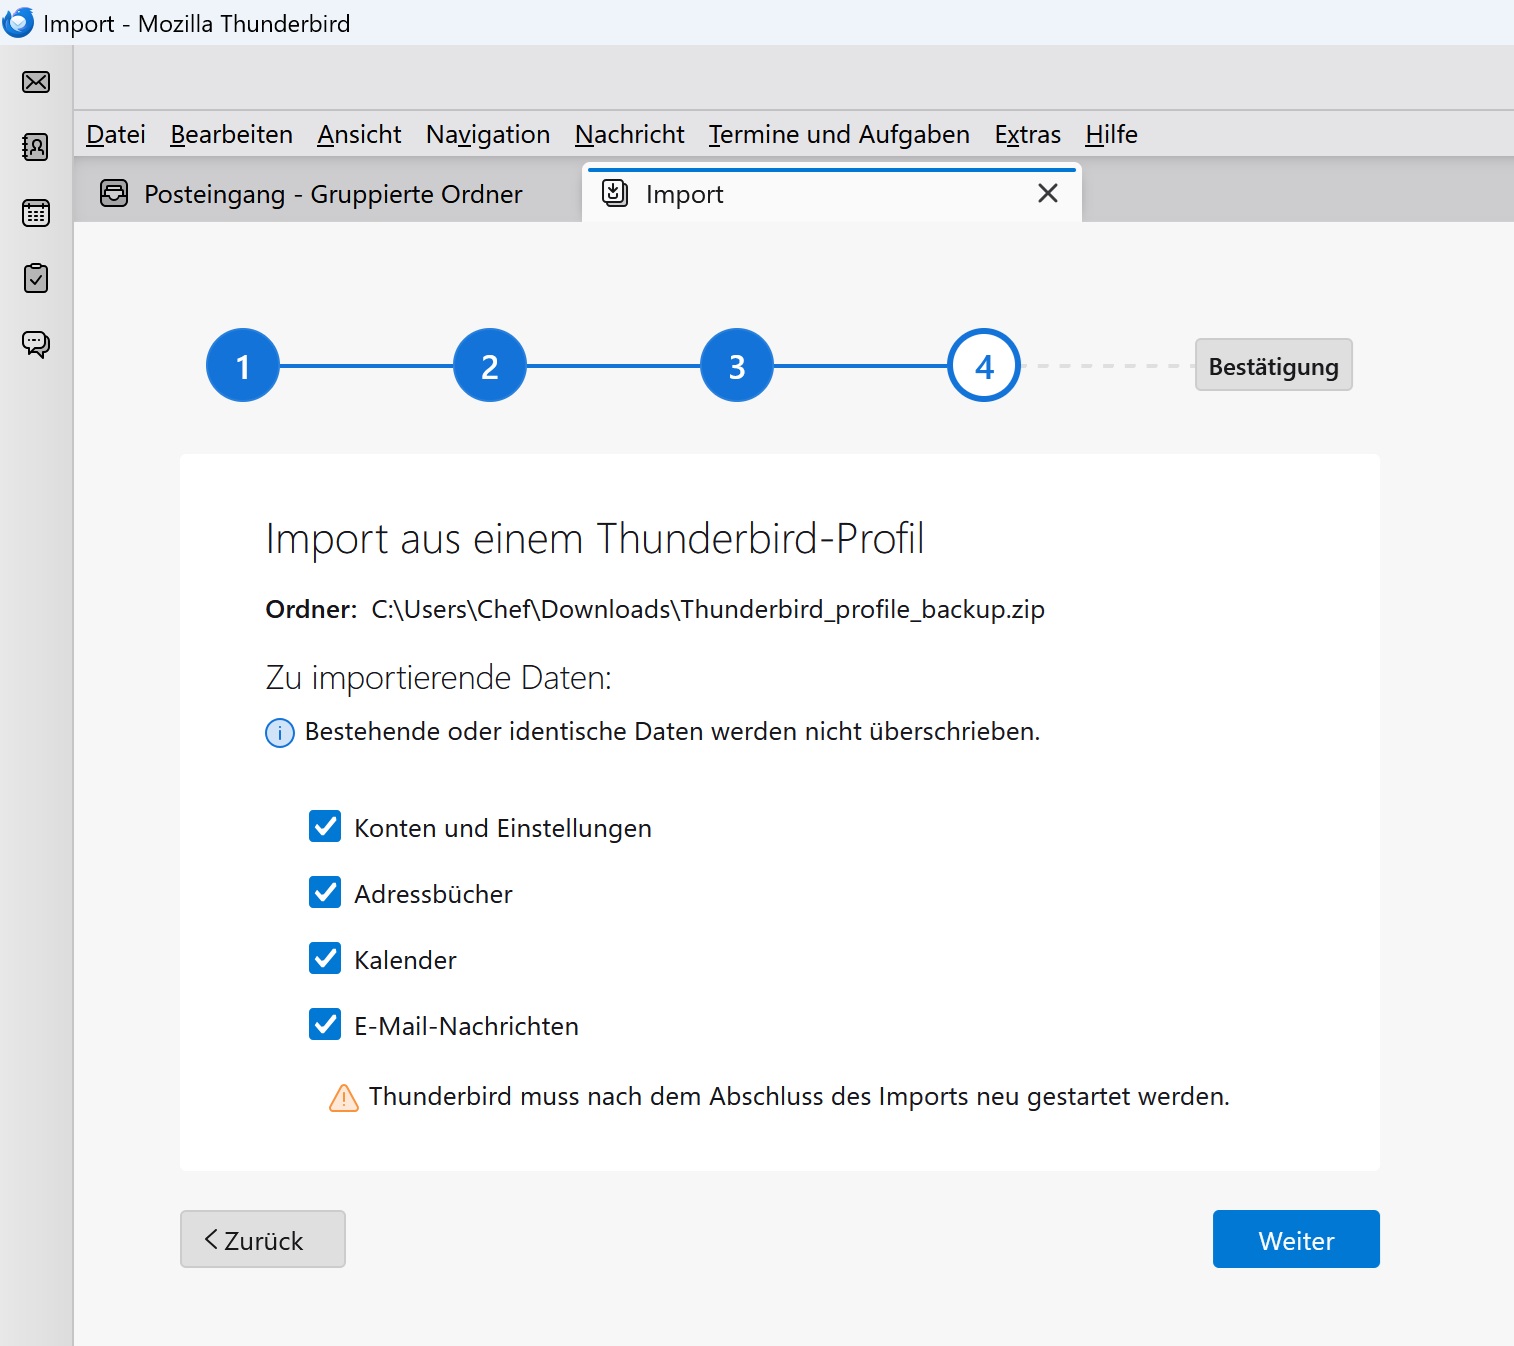This screenshot has height=1346, width=1514.
Task: Click the Weiter button
Action: click(1296, 1239)
